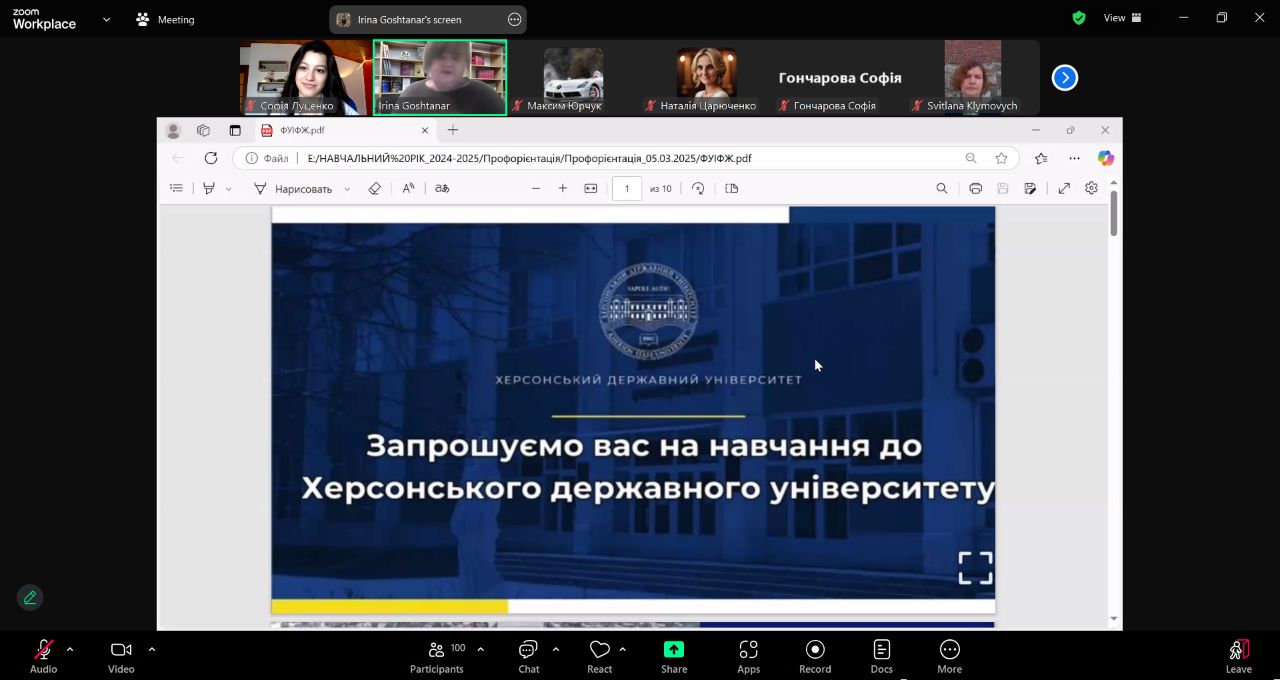
Task: Reload the page in Edge
Action: click(211, 158)
